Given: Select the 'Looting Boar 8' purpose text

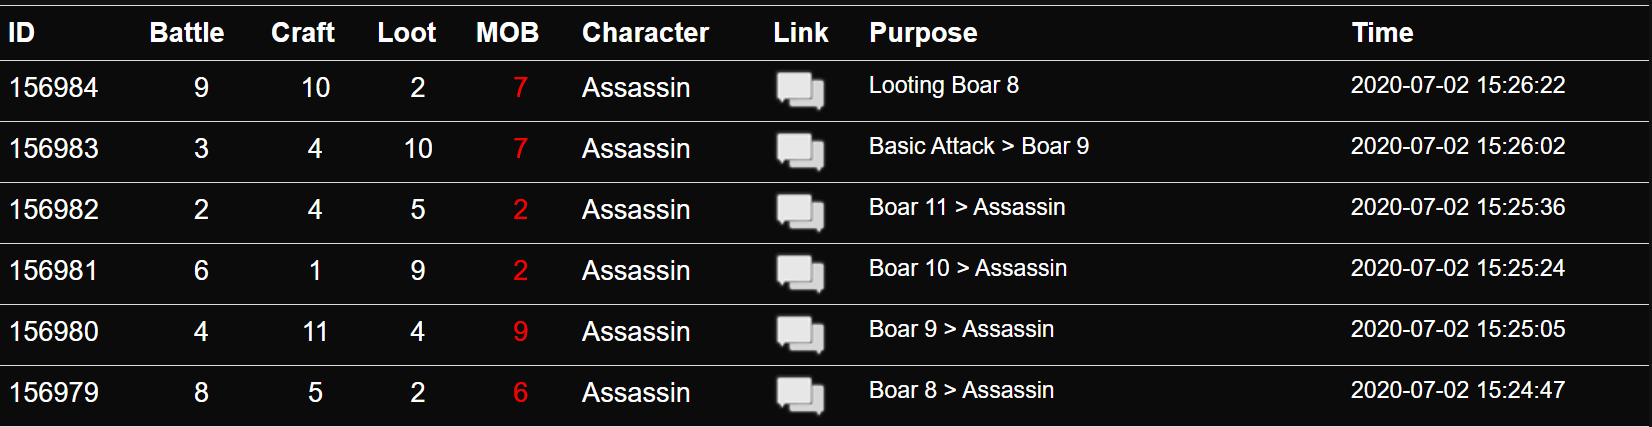Looking at the screenshot, I should point(944,86).
